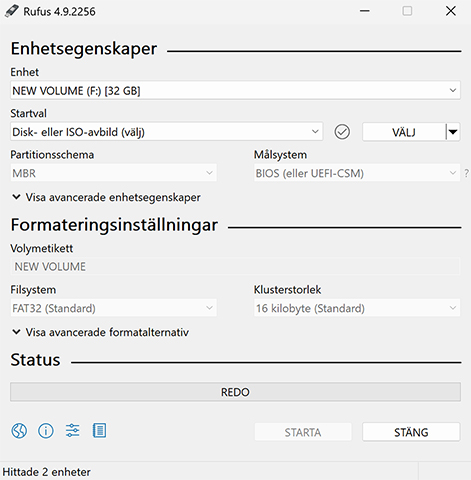Click the Enhetsegenskaper heading
Viewport: 471px width, 480px height.
84,49
